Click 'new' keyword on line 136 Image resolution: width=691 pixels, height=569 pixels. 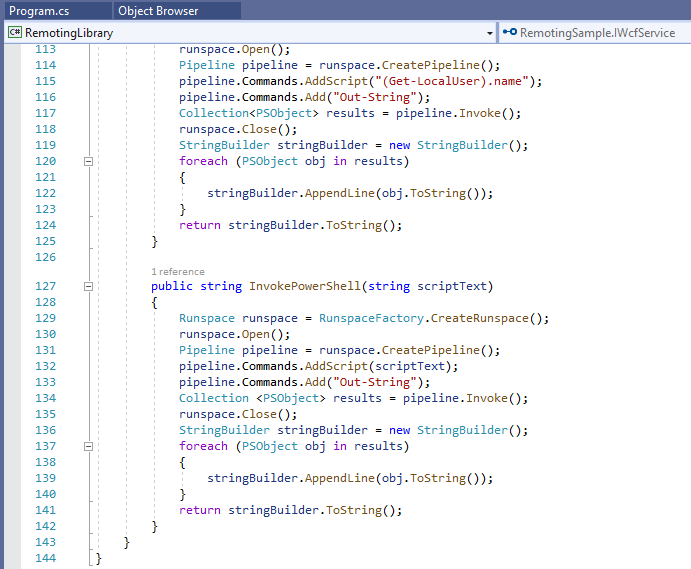click(x=399, y=431)
